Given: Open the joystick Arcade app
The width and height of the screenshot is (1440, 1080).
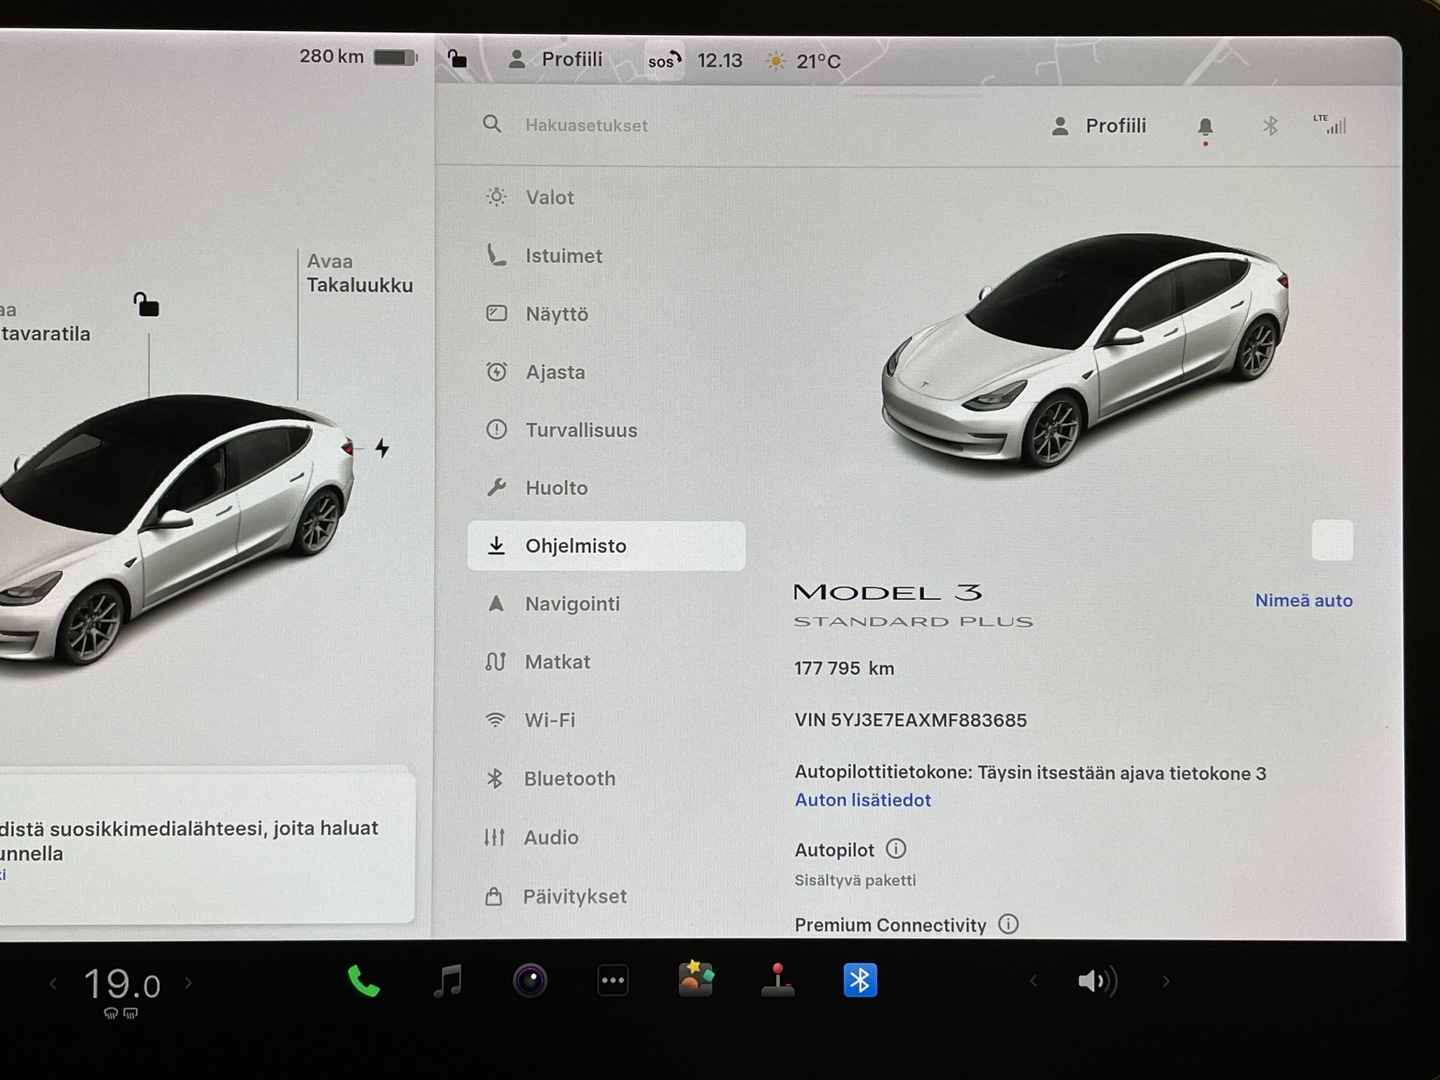Looking at the screenshot, I should point(778,981).
